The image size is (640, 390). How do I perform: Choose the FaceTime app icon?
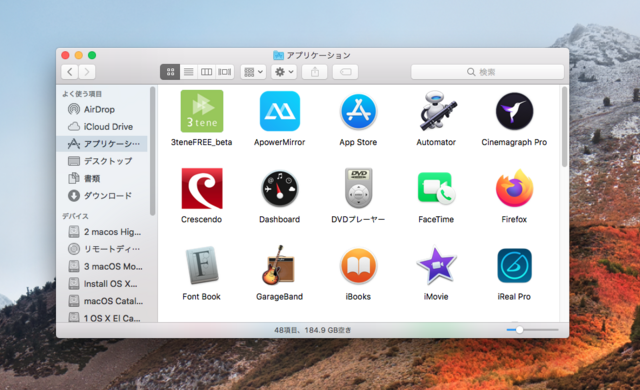point(436,188)
